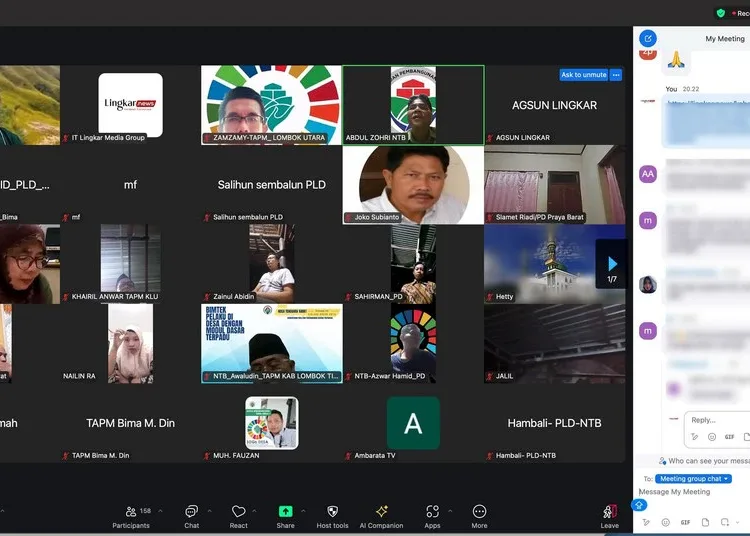This screenshot has width=750, height=536.
Task: Select the mf participant tile
Action: click(x=130, y=185)
